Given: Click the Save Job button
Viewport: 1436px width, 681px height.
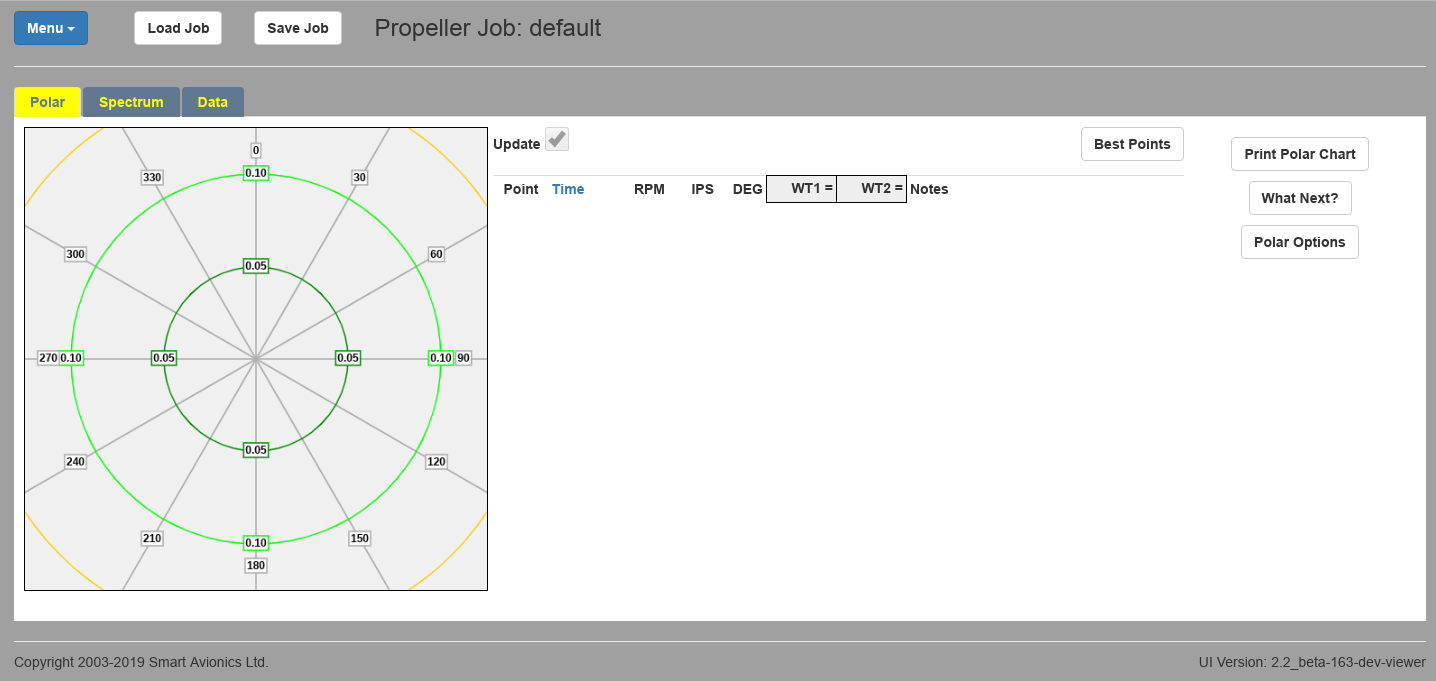Looking at the screenshot, I should pyautogui.click(x=298, y=28).
